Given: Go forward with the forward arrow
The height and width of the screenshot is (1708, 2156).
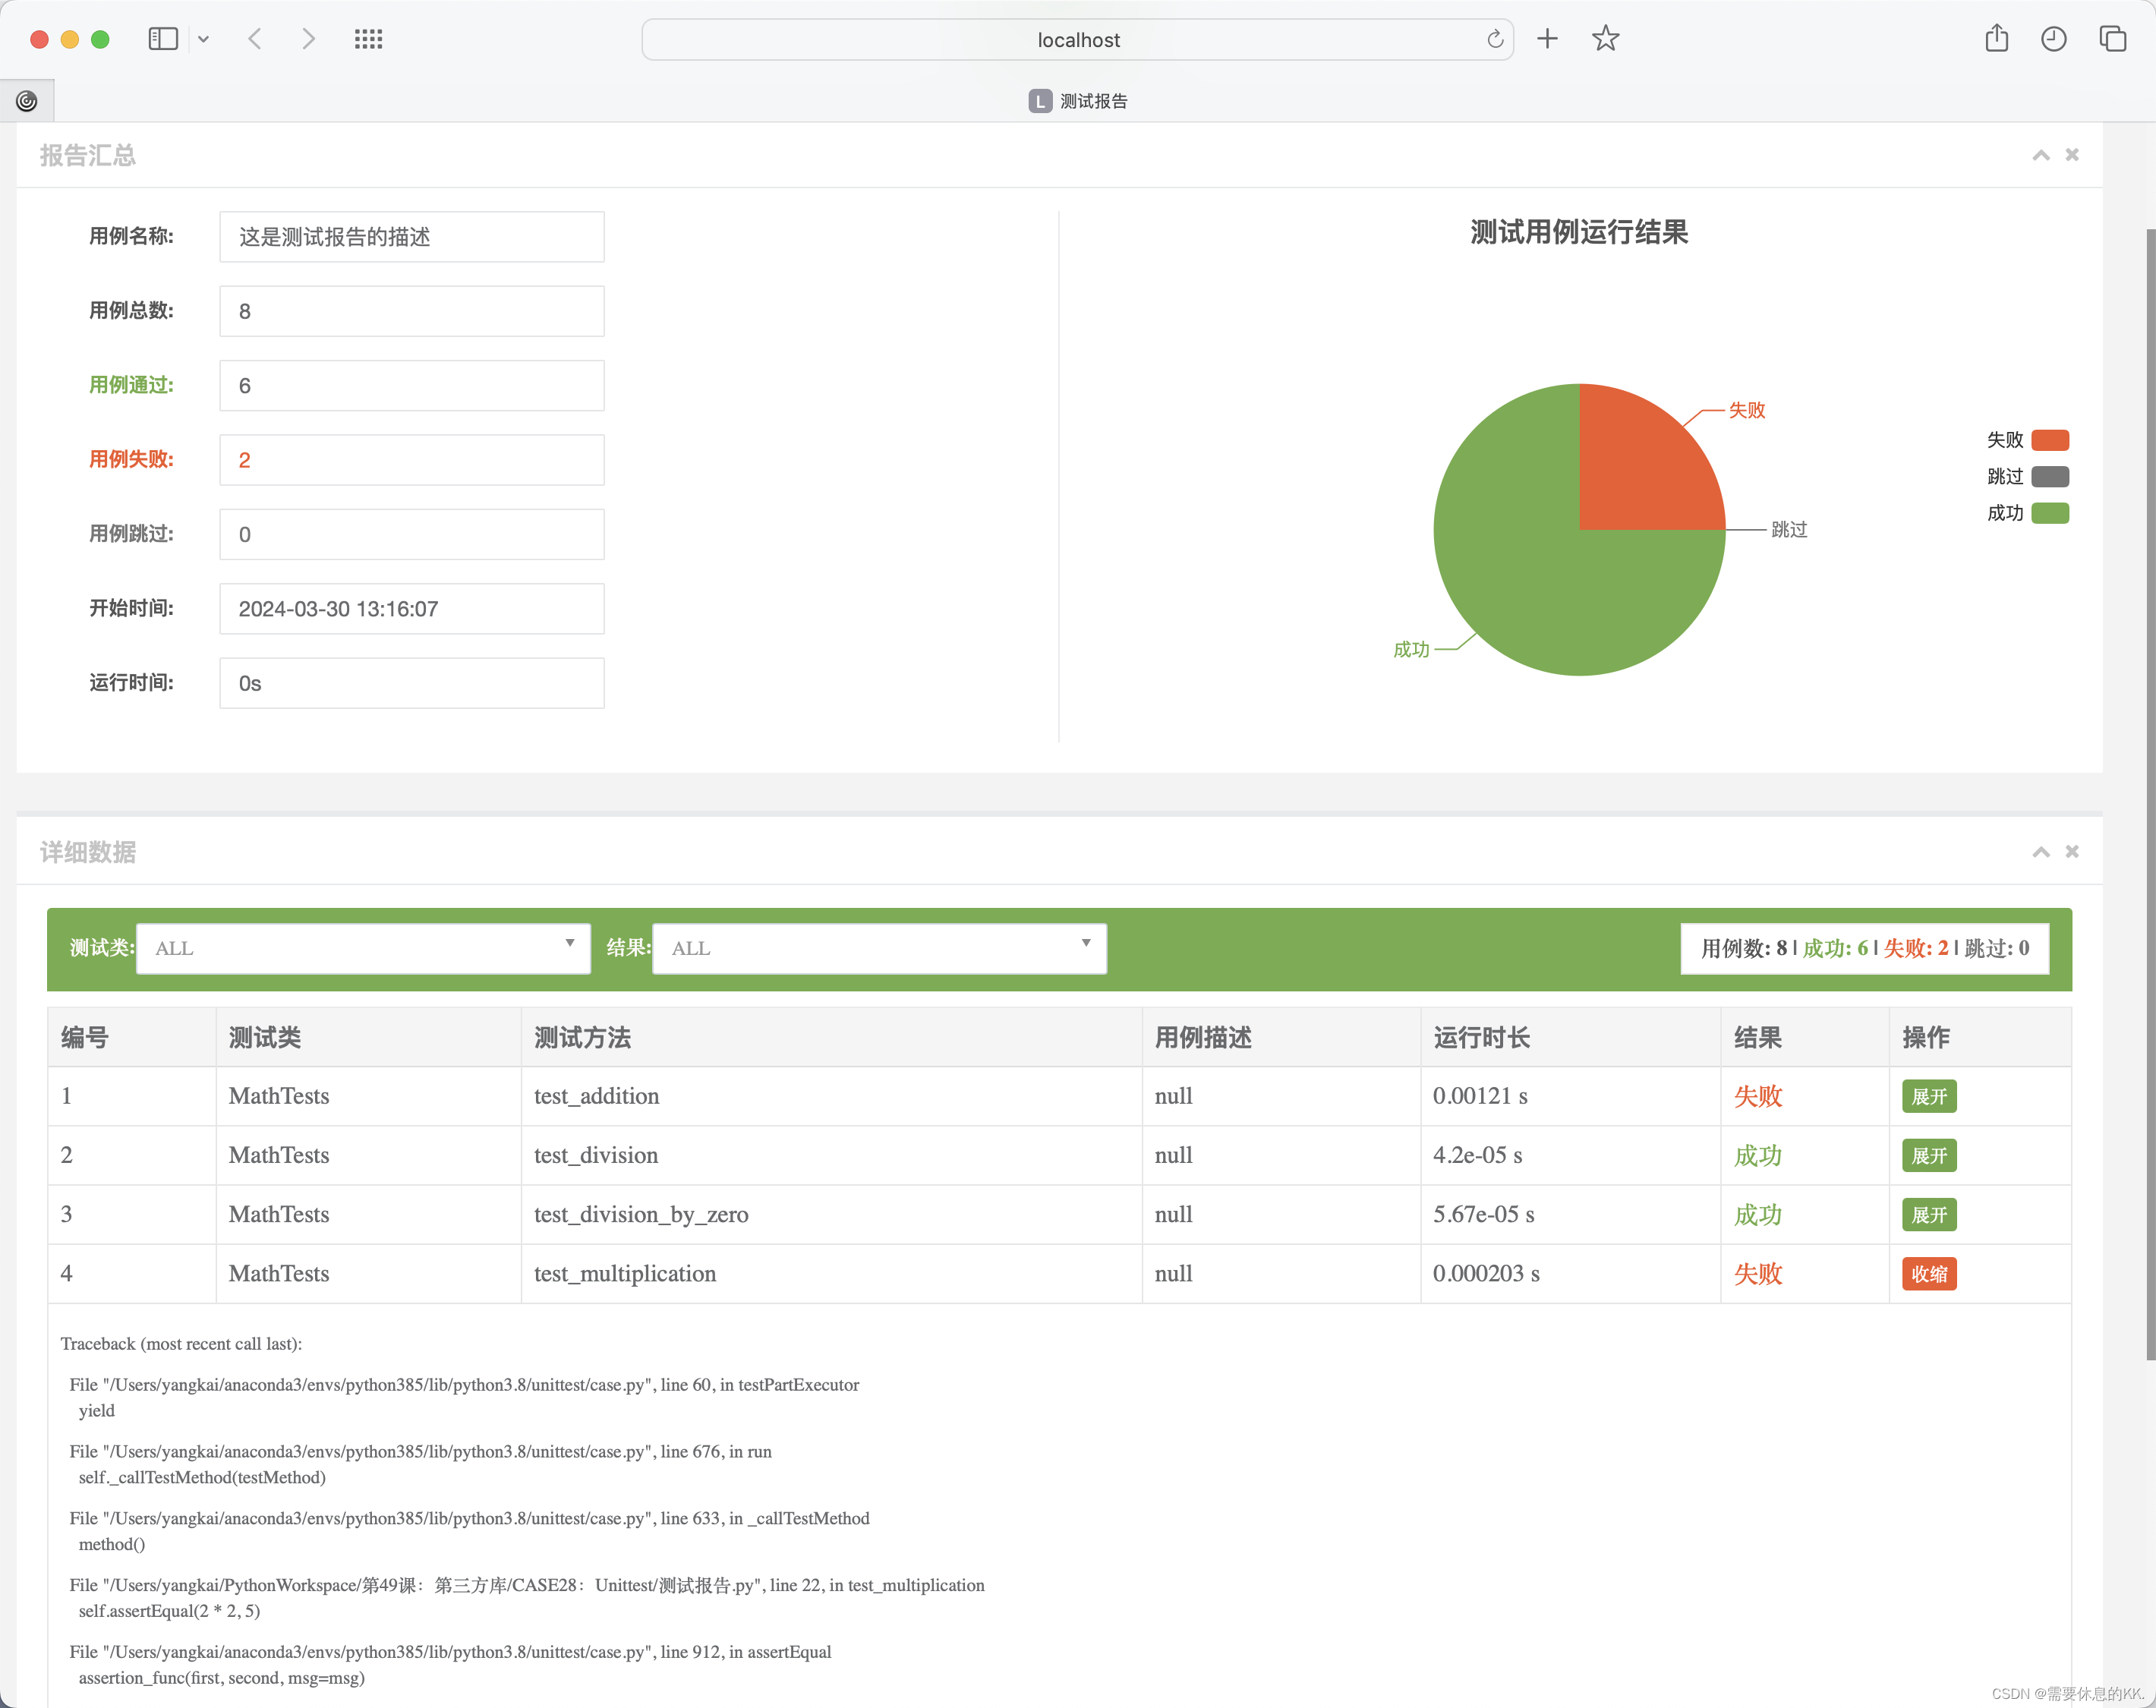Looking at the screenshot, I should point(308,39).
